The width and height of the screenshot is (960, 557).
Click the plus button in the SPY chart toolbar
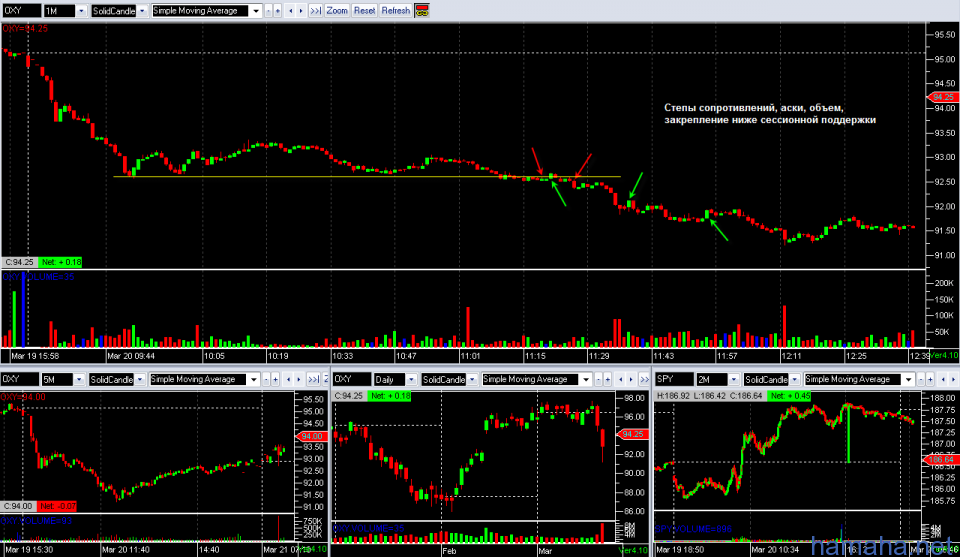[x=930, y=379]
